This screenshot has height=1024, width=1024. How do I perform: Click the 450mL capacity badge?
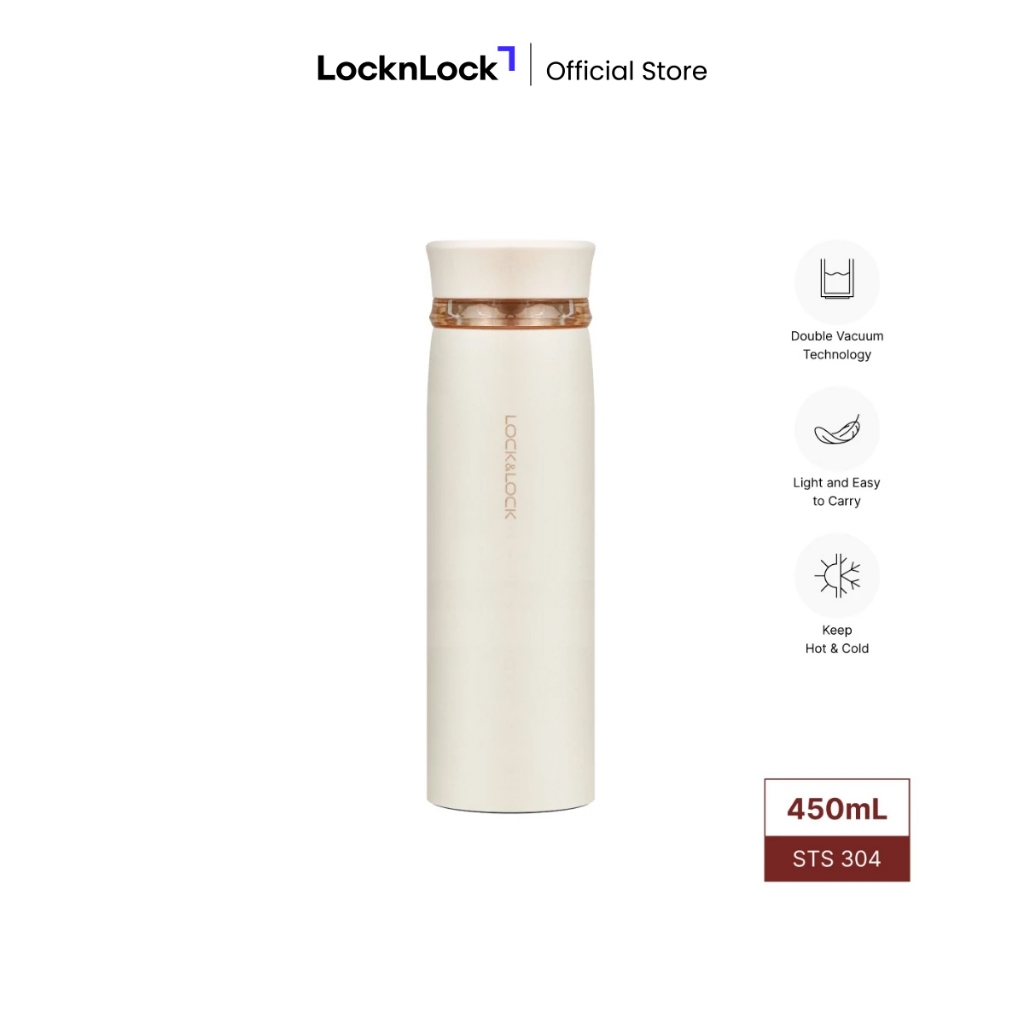(x=837, y=808)
